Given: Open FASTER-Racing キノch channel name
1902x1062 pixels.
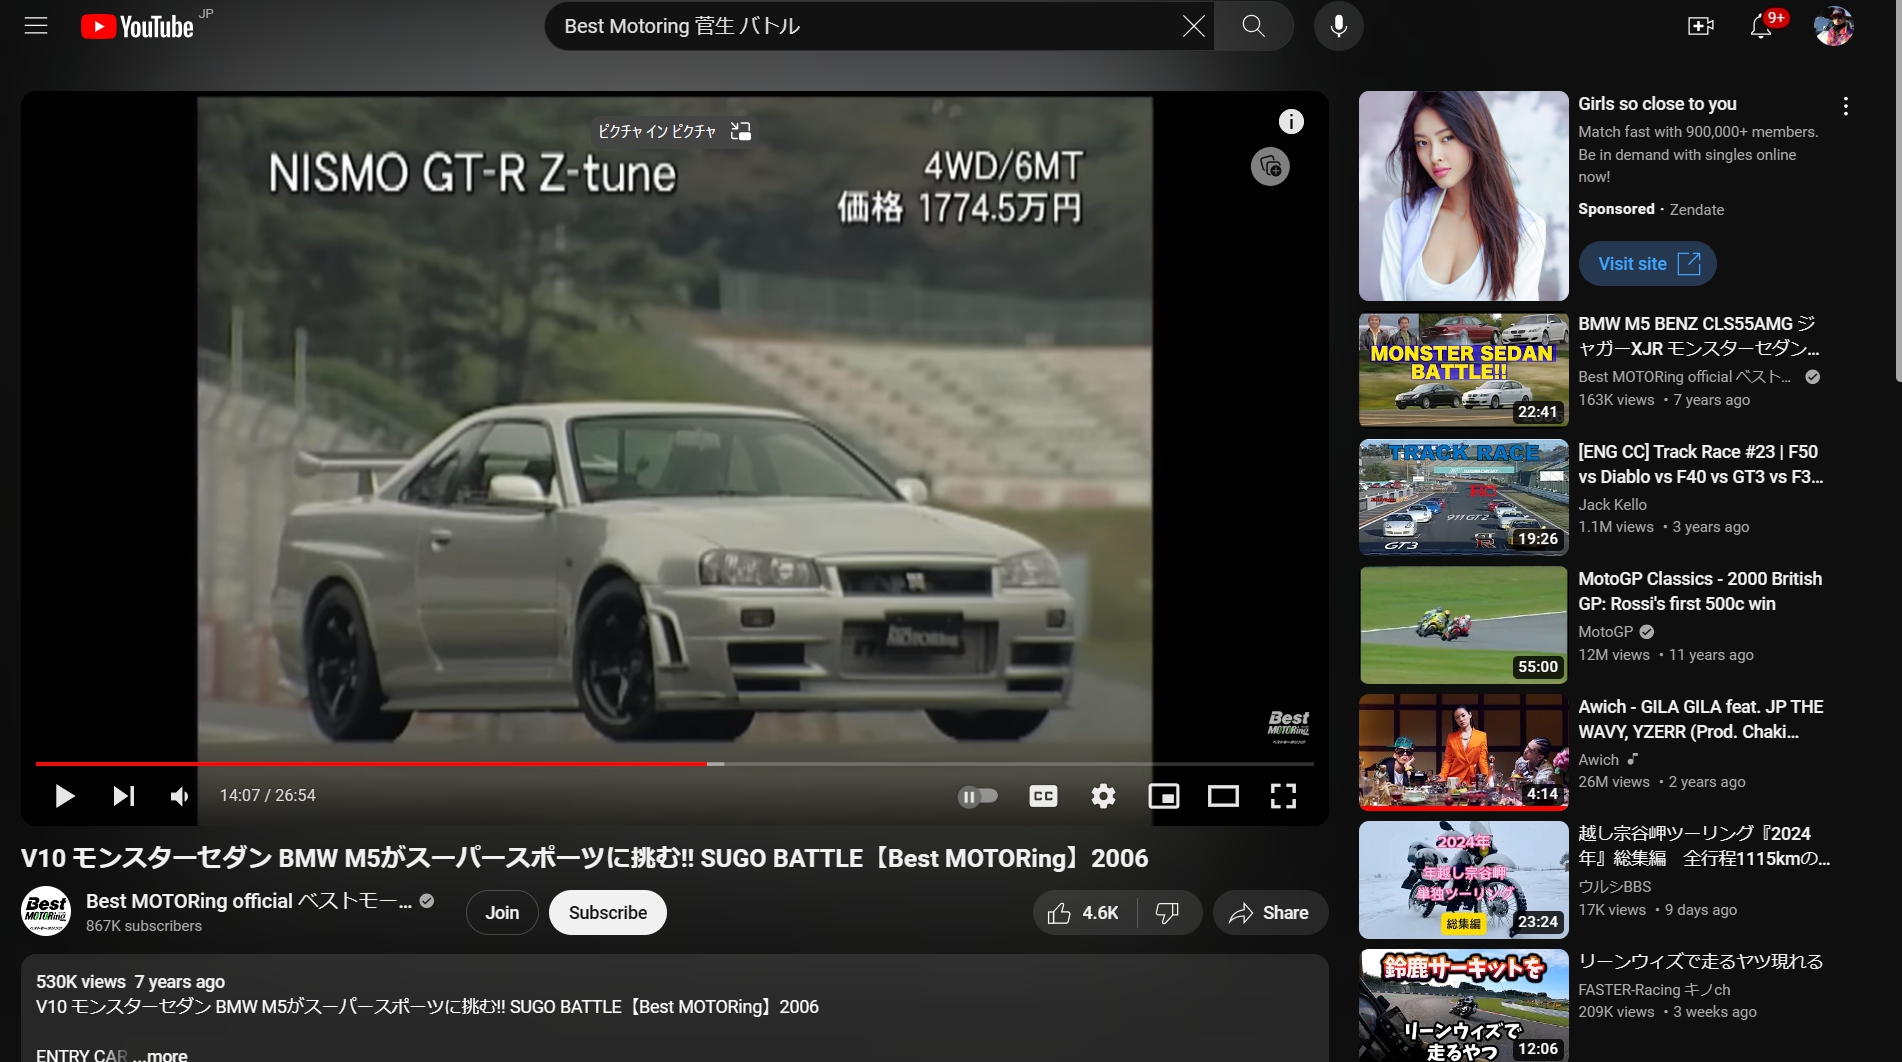Looking at the screenshot, I should [1654, 990].
